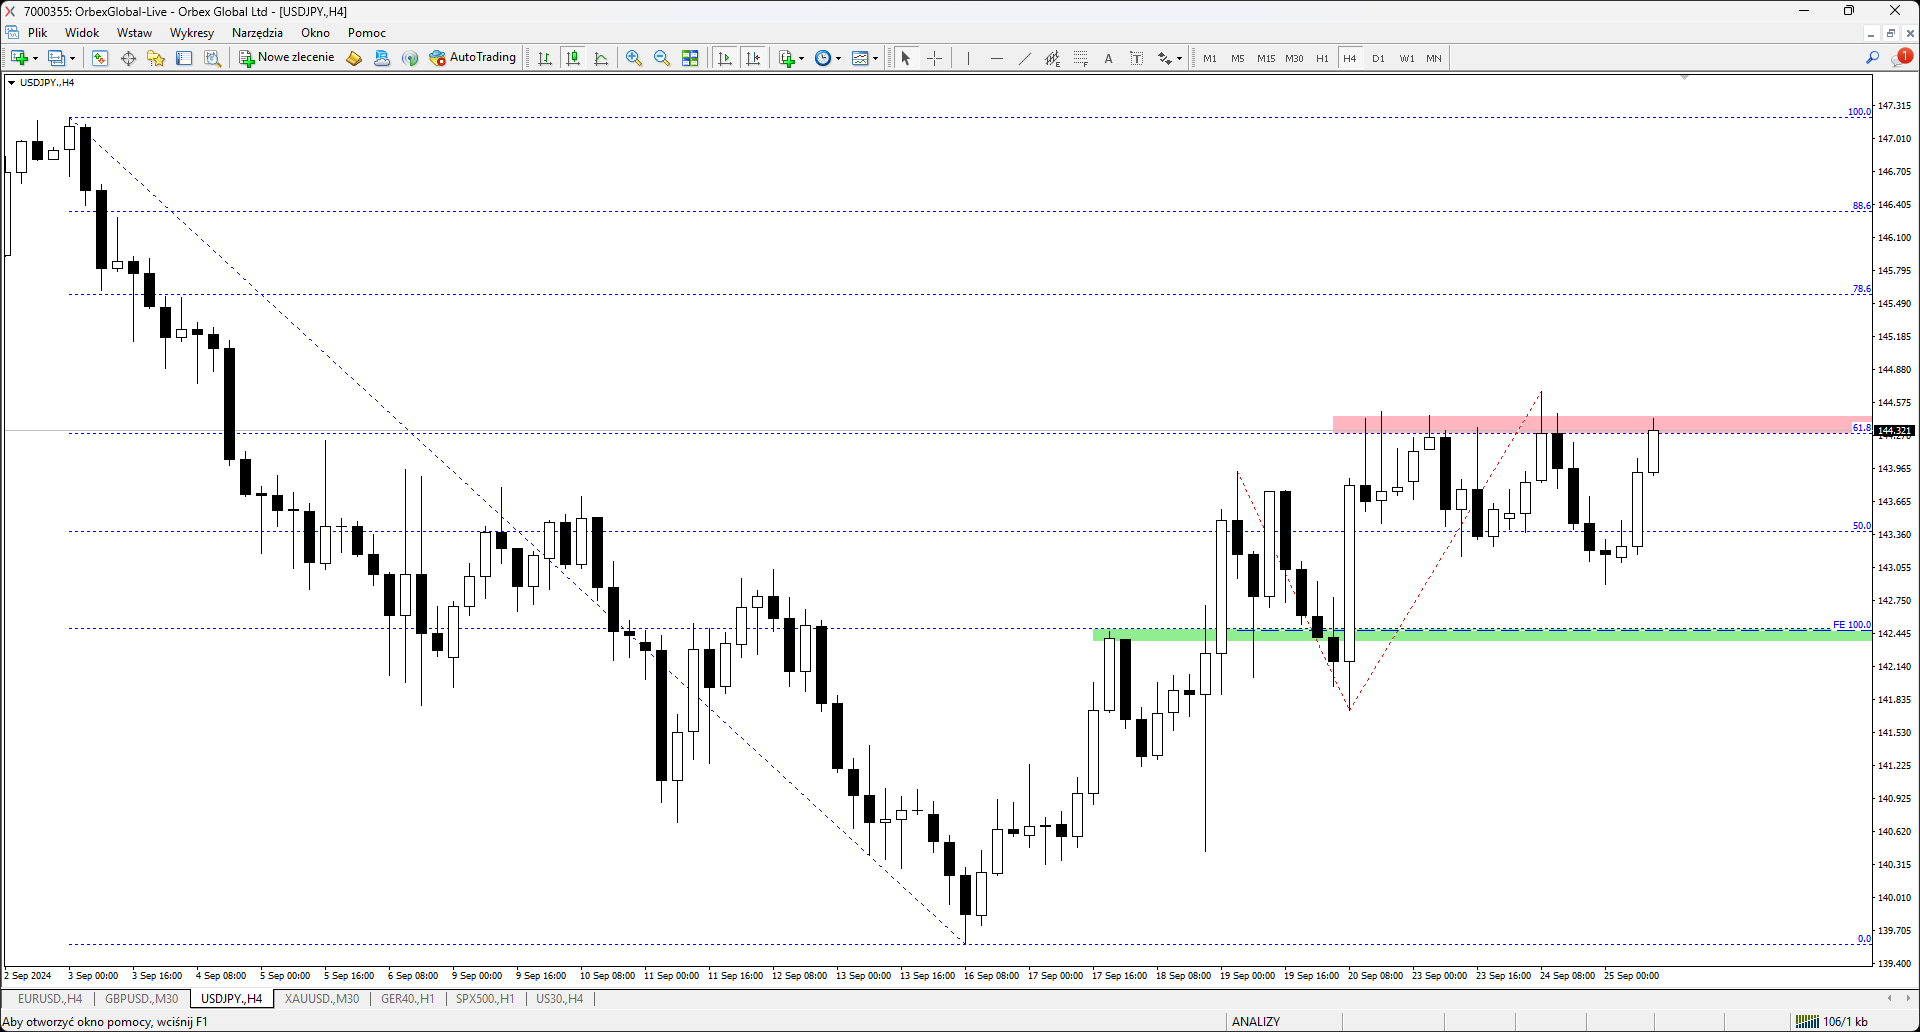This screenshot has width=1920, height=1032.
Task: Toggle the Terminal panel icon
Action: 184,58
